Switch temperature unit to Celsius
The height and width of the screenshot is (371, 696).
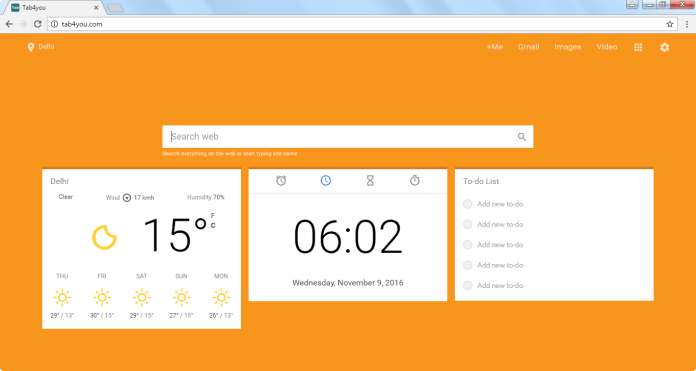pyautogui.click(x=213, y=226)
